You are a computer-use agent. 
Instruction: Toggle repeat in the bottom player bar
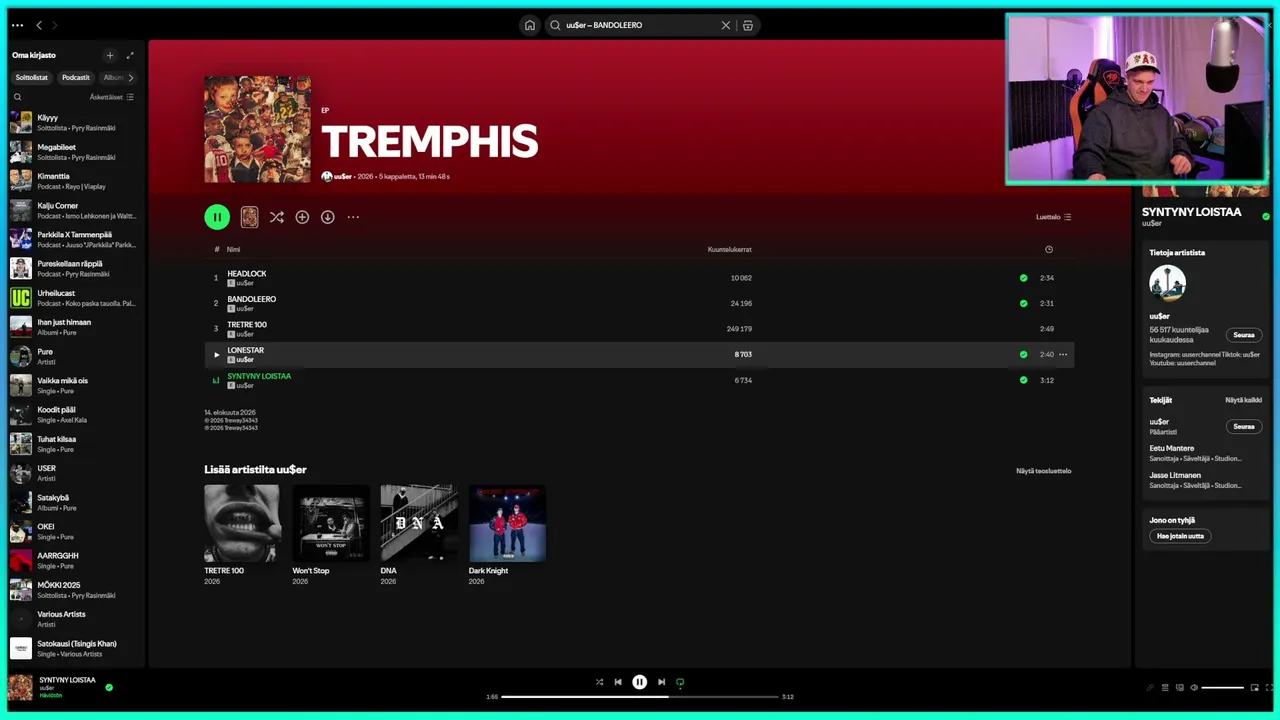pyautogui.click(x=680, y=682)
